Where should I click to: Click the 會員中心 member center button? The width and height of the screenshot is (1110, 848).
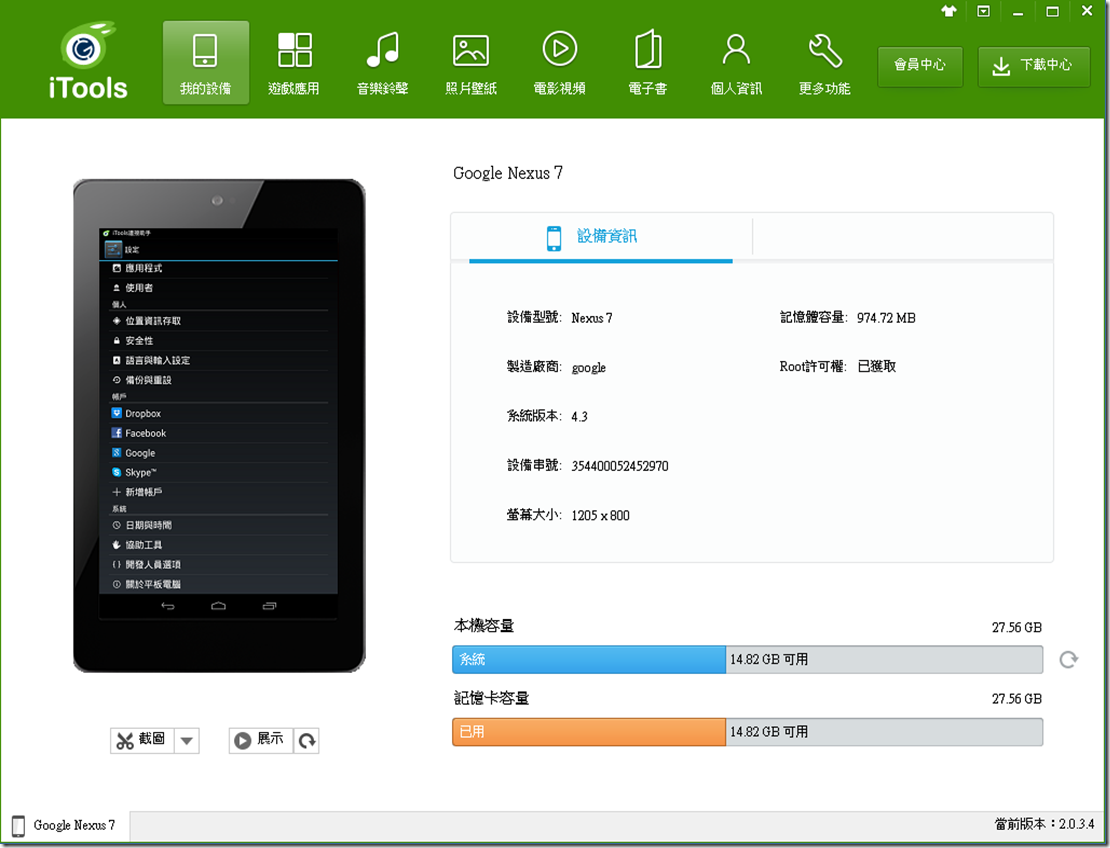click(920, 66)
